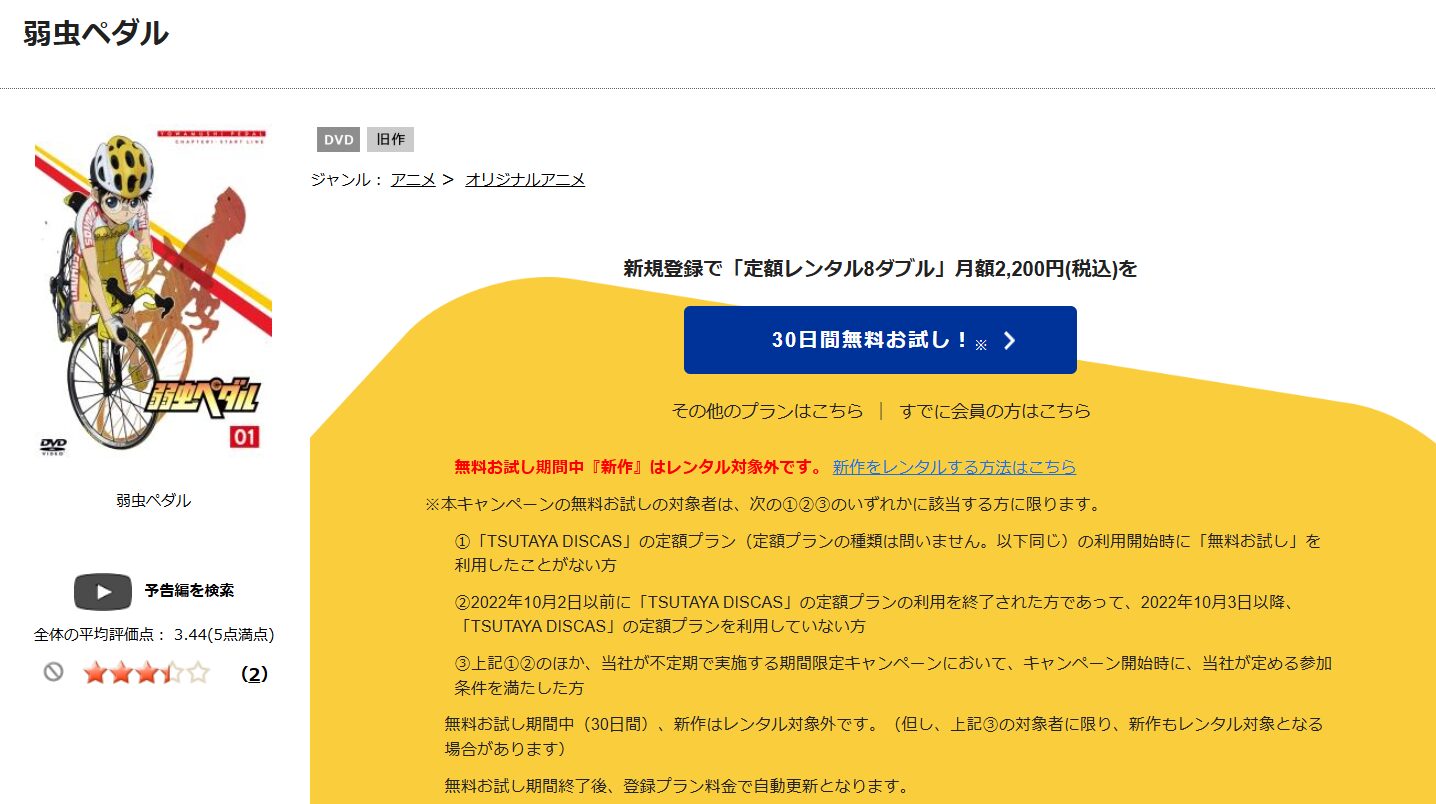Select the prohibition icon beside the stars

54,671
